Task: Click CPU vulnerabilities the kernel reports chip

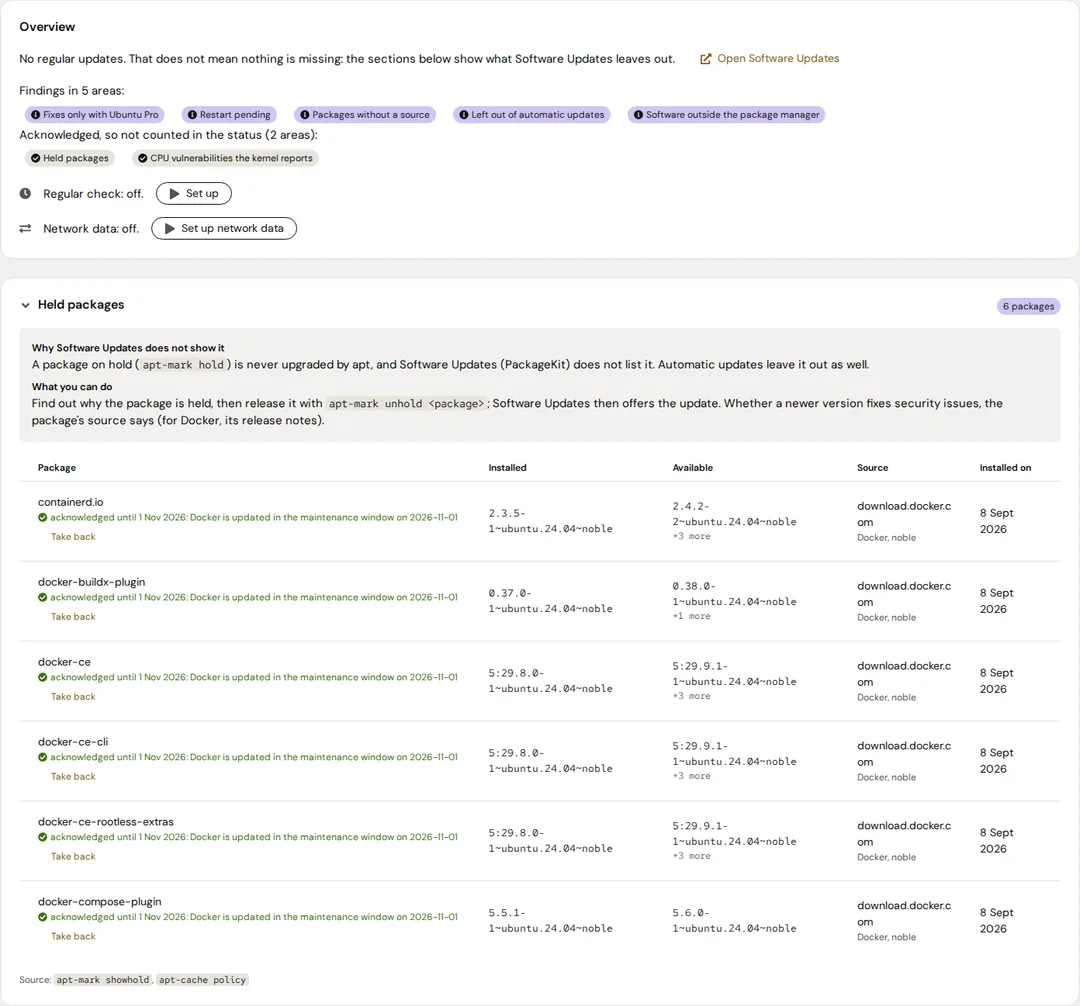Action: click(225, 158)
